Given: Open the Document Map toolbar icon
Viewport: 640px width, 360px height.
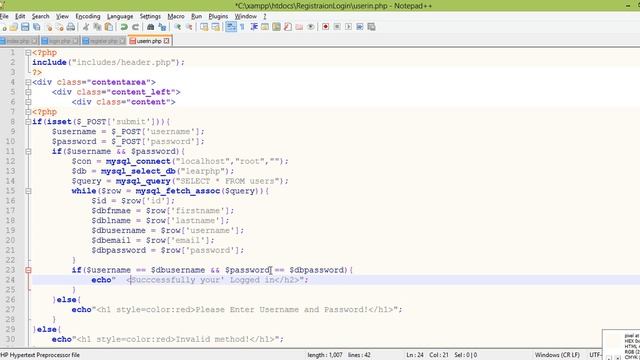Looking at the screenshot, I should 276,27.
